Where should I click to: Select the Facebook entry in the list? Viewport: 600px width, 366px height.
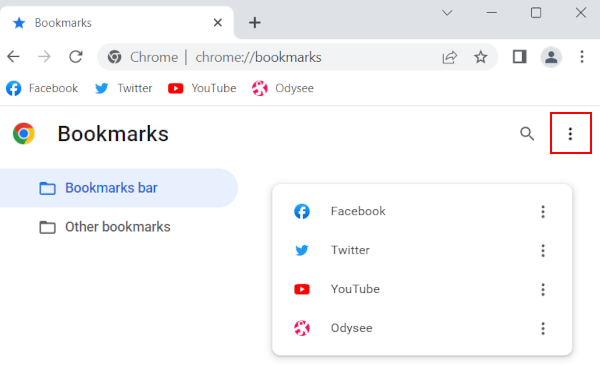point(422,211)
